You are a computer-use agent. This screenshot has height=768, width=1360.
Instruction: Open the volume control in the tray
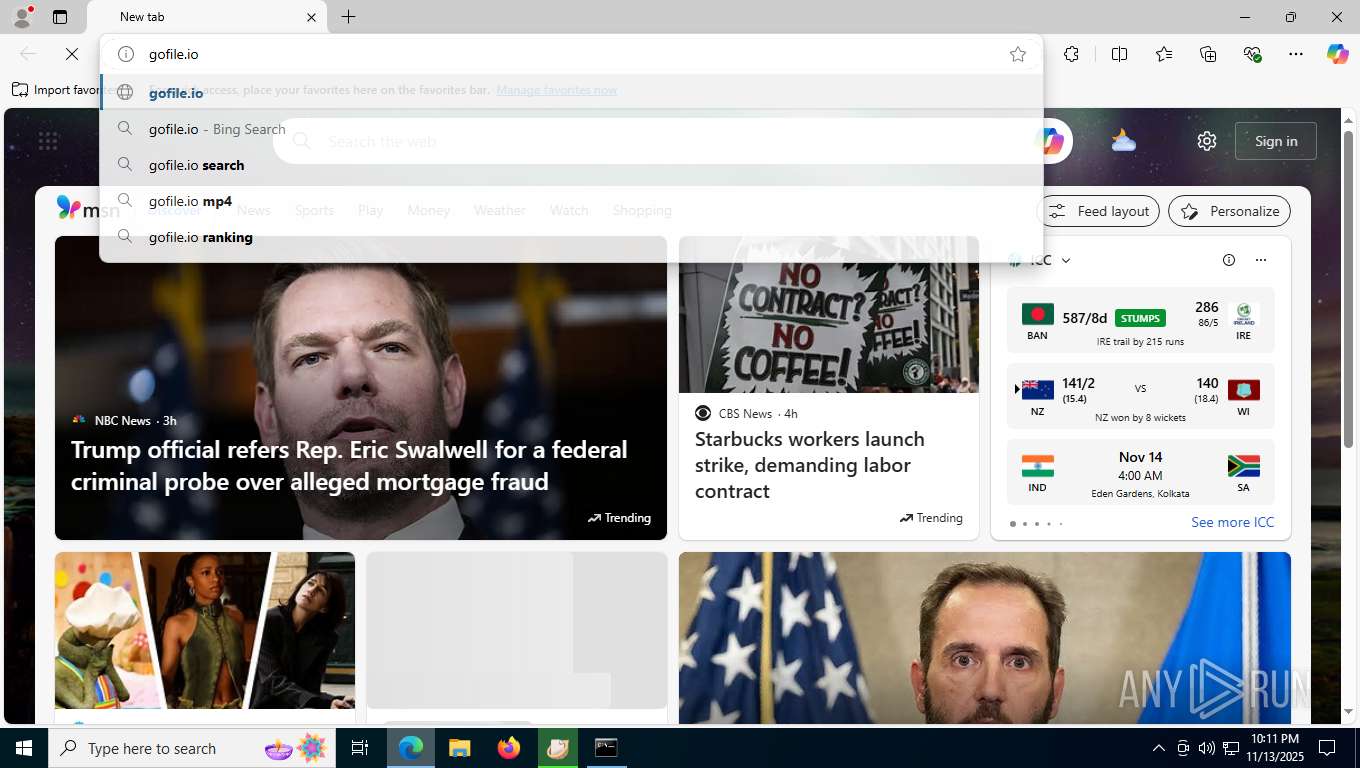click(x=1206, y=748)
